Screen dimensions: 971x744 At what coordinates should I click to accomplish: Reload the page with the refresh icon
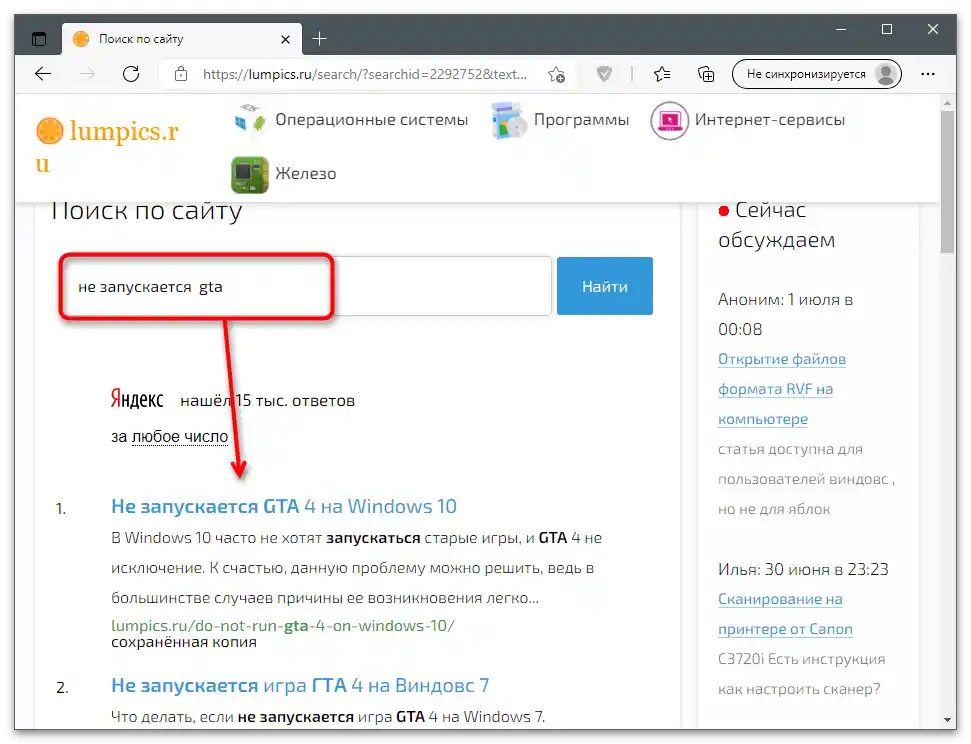click(131, 74)
